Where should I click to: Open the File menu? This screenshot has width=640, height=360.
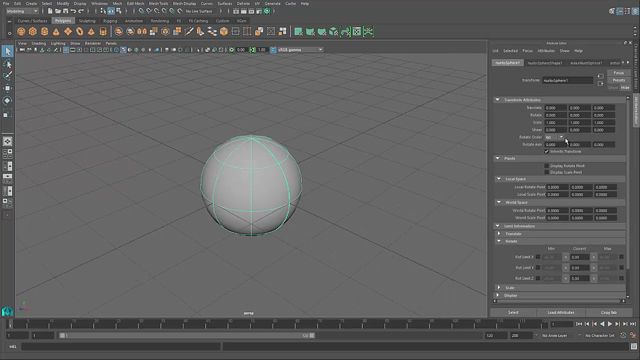[6, 3]
